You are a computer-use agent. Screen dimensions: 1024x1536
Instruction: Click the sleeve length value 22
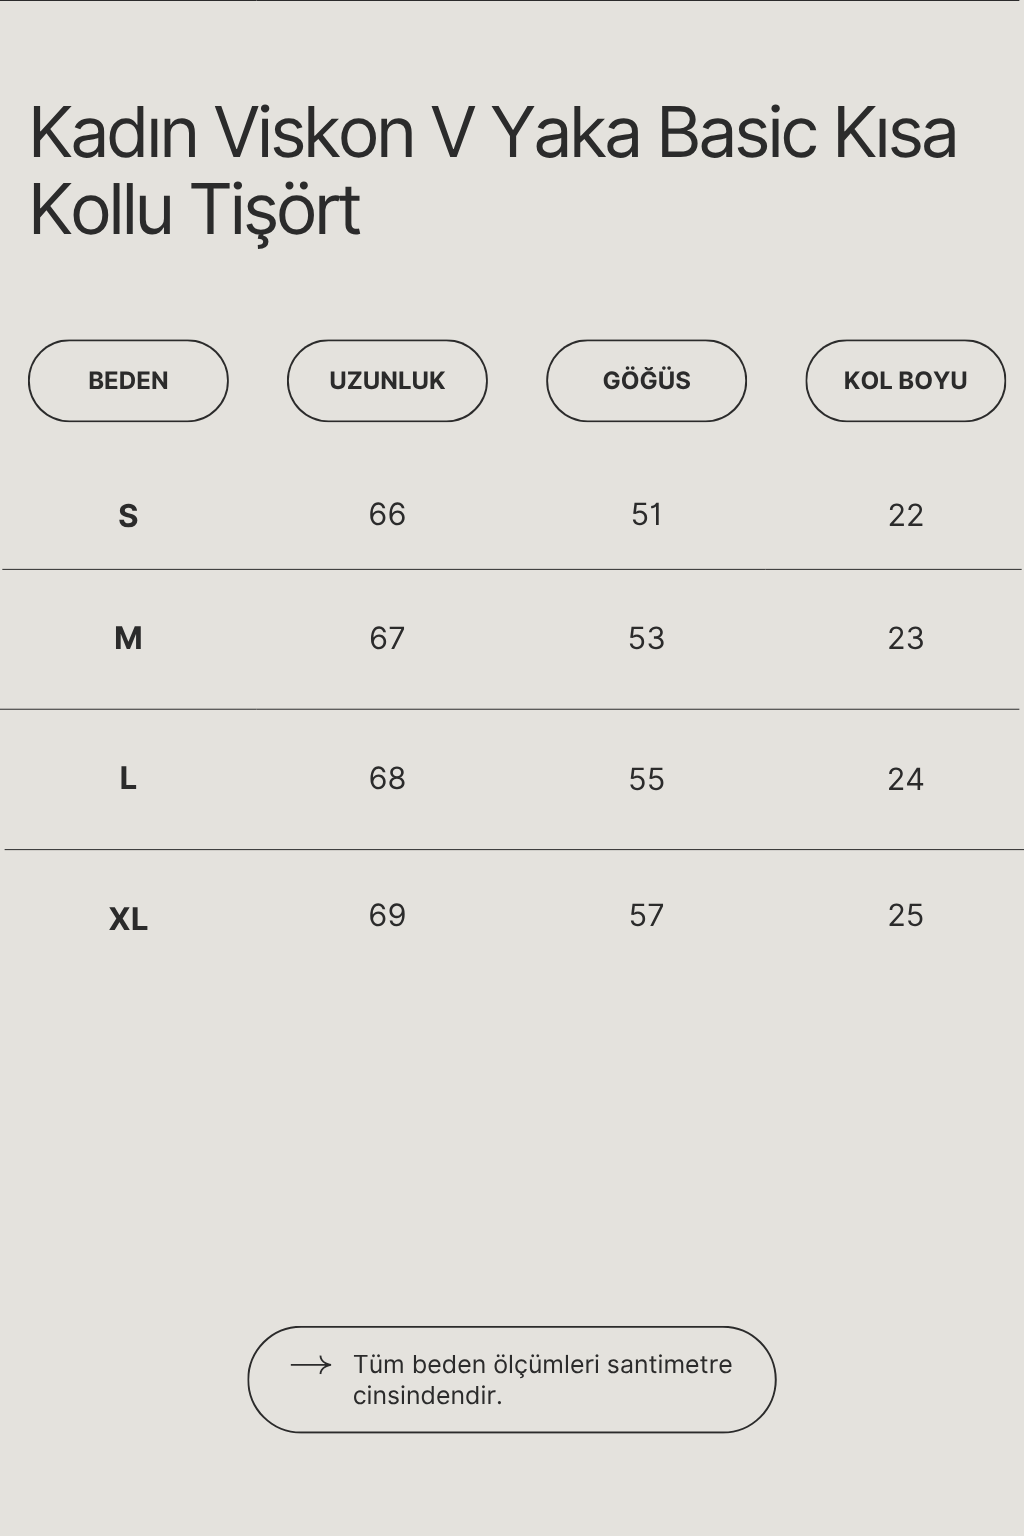click(x=905, y=515)
